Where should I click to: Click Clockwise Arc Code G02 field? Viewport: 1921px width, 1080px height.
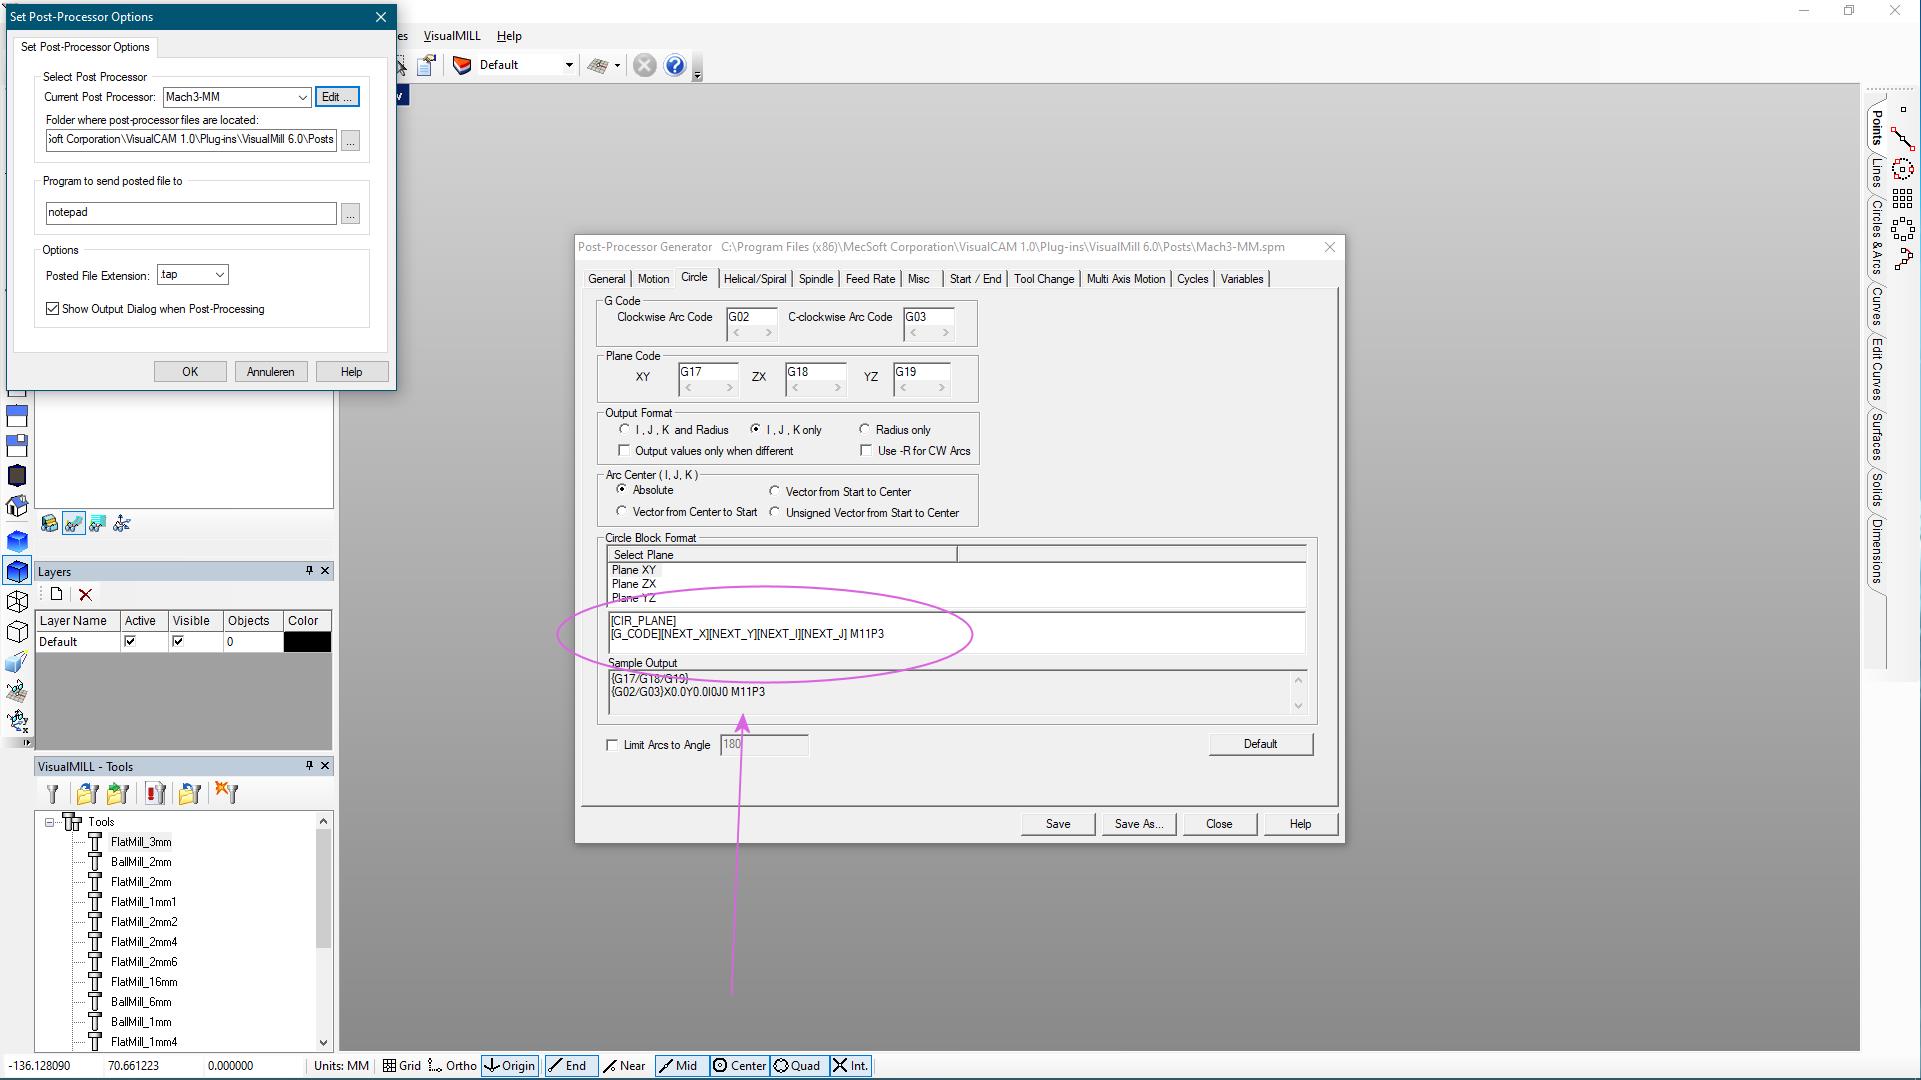[x=751, y=318]
